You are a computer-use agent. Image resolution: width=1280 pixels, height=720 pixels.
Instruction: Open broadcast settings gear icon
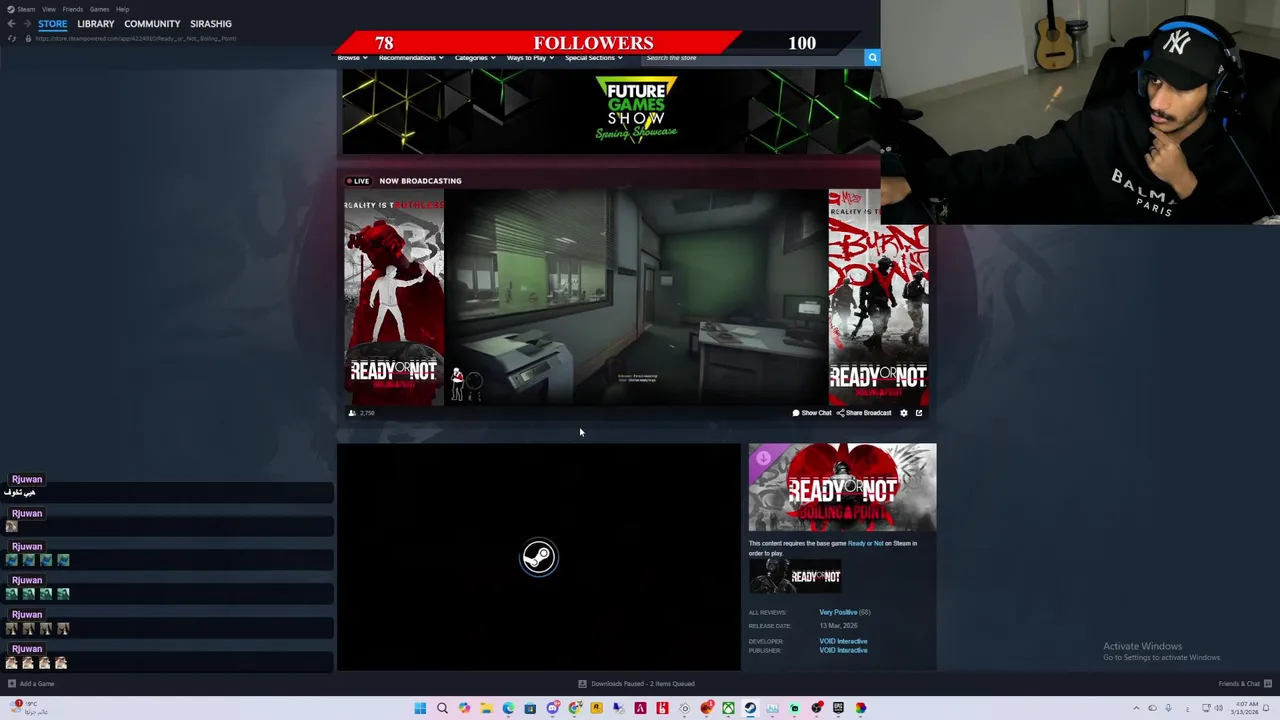[x=904, y=413]
